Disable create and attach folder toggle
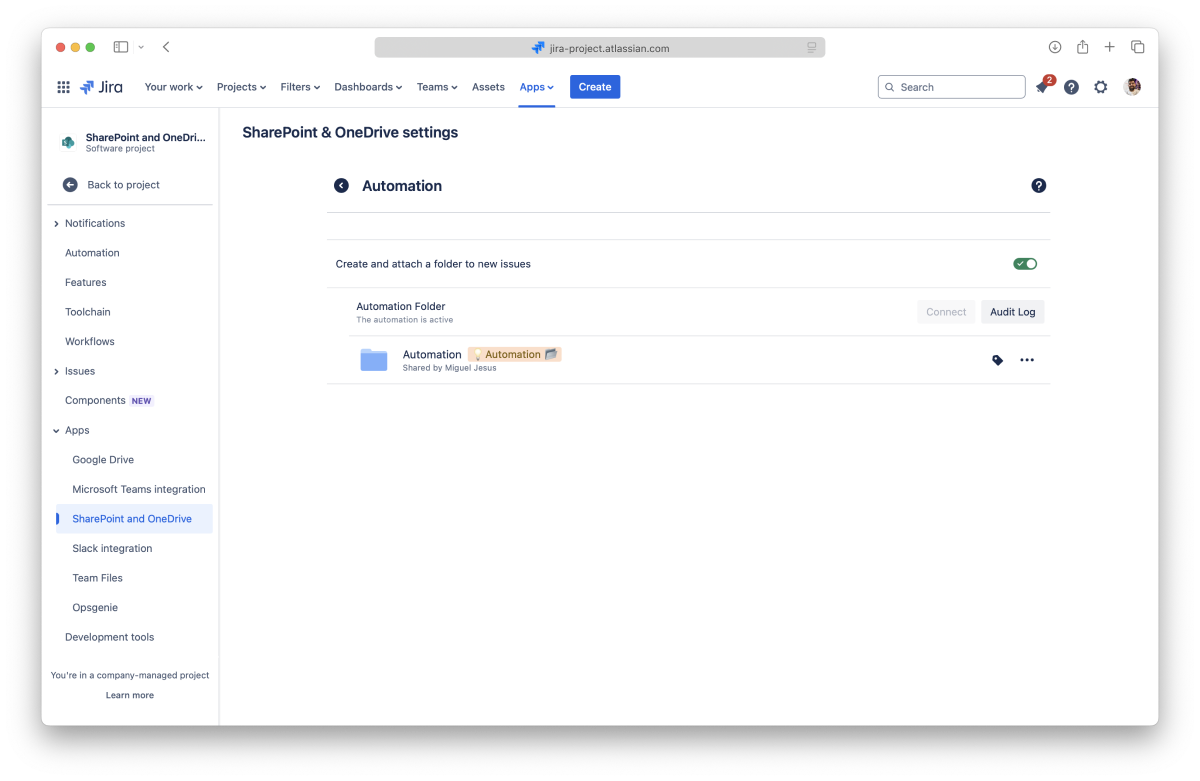The image size is (1200, 781). coord(1025,264)
